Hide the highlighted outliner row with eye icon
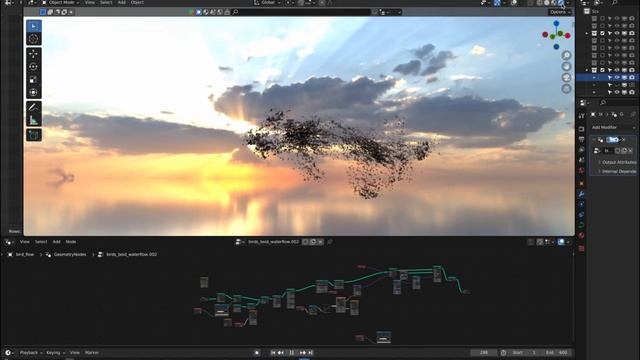This screenshot has height=360, width=640. (617, 78)
